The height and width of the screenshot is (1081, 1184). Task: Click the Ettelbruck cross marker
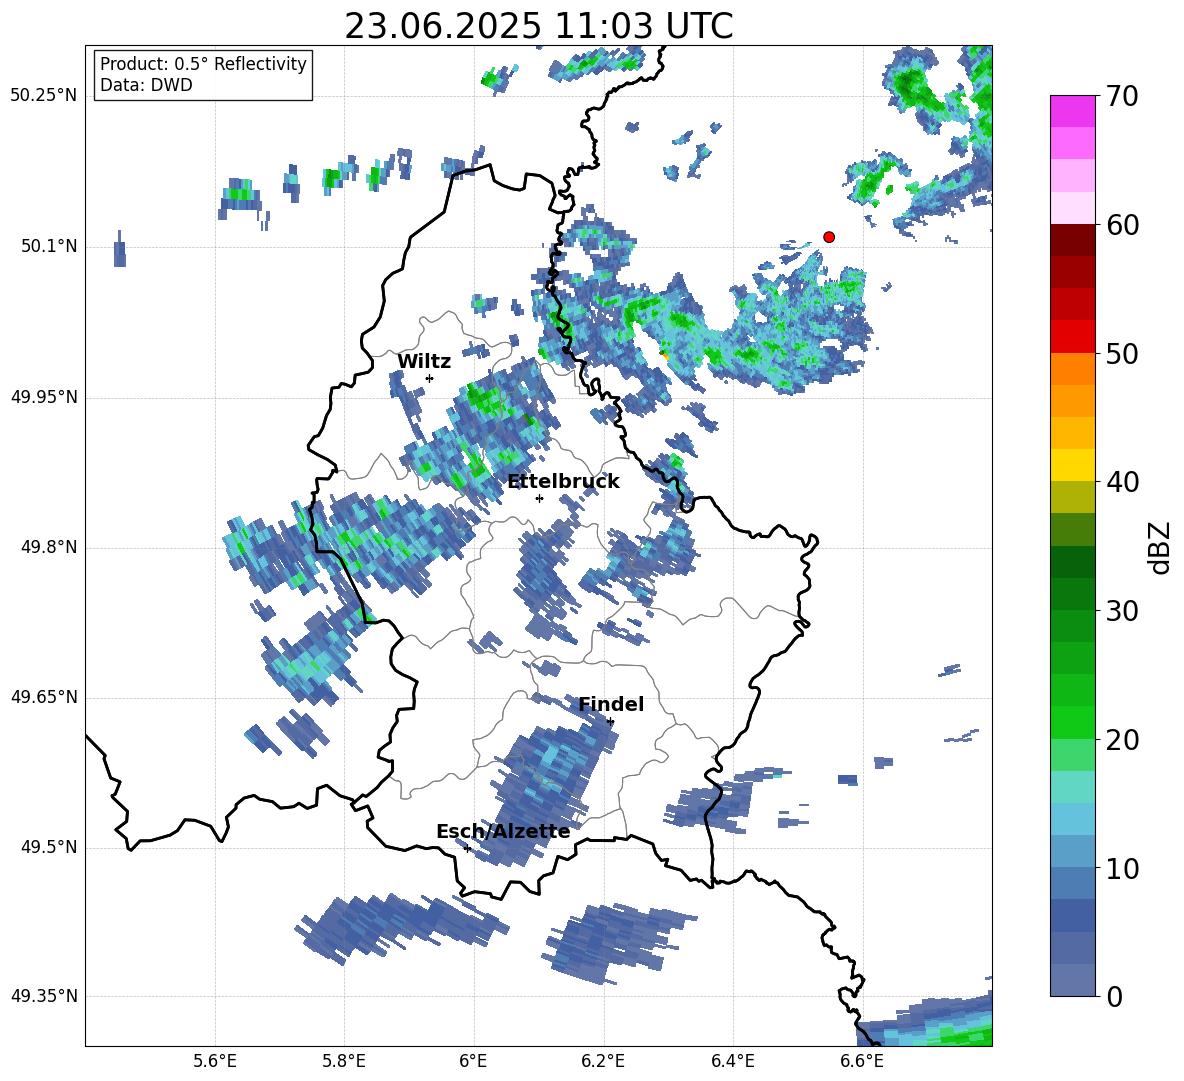[539, 498]
